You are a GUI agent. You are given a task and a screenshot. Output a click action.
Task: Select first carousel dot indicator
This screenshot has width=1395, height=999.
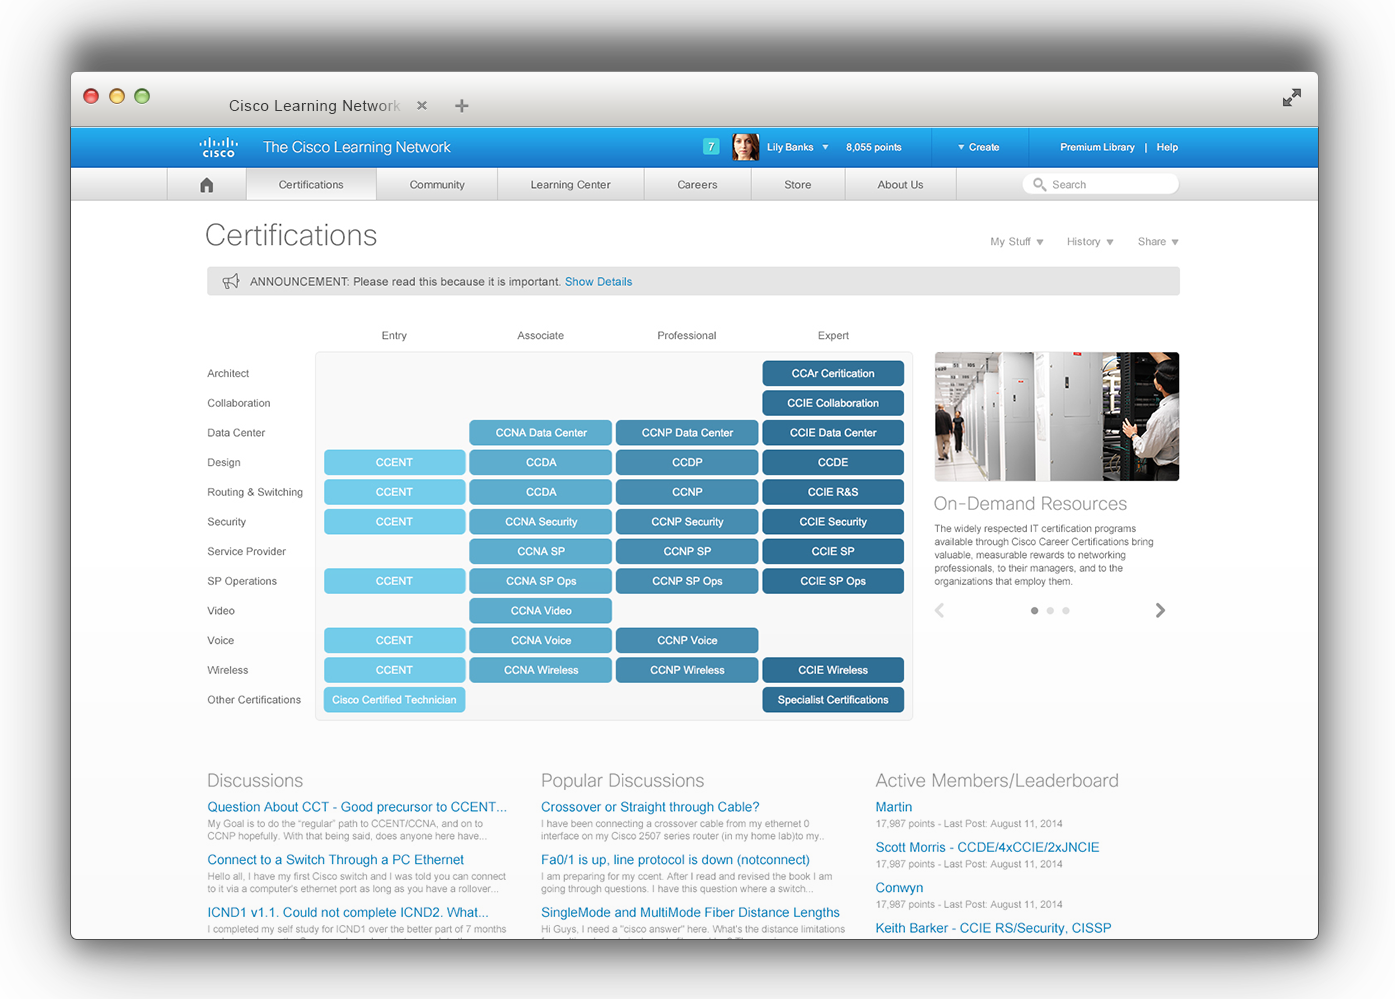(x=1034, y=610)
